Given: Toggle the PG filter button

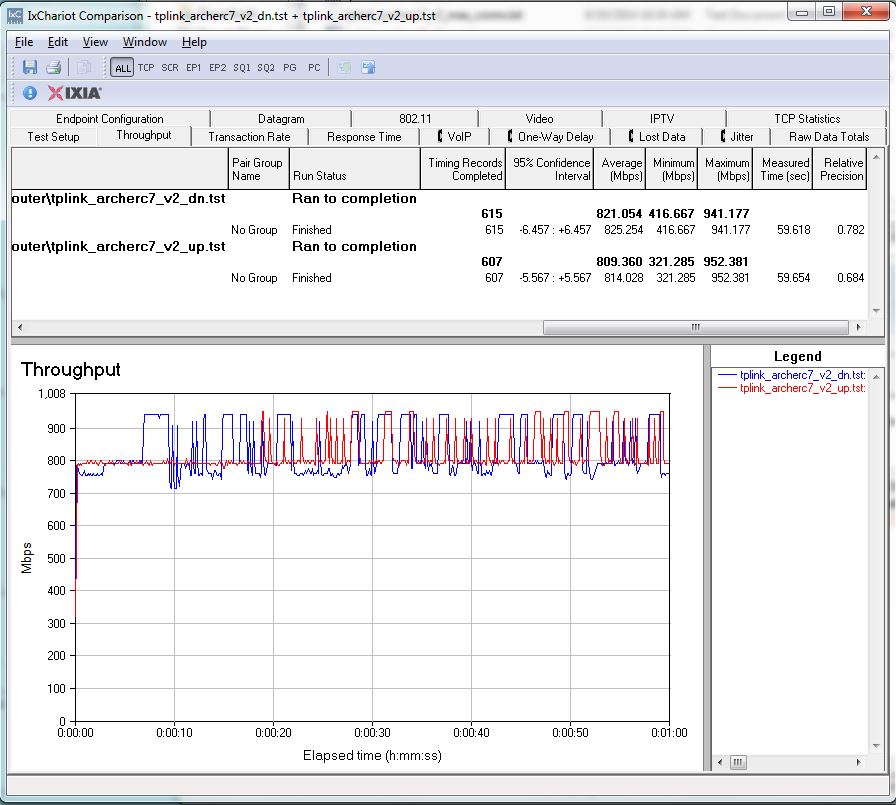Looking at the screenshot, I should tap(290, 67).
